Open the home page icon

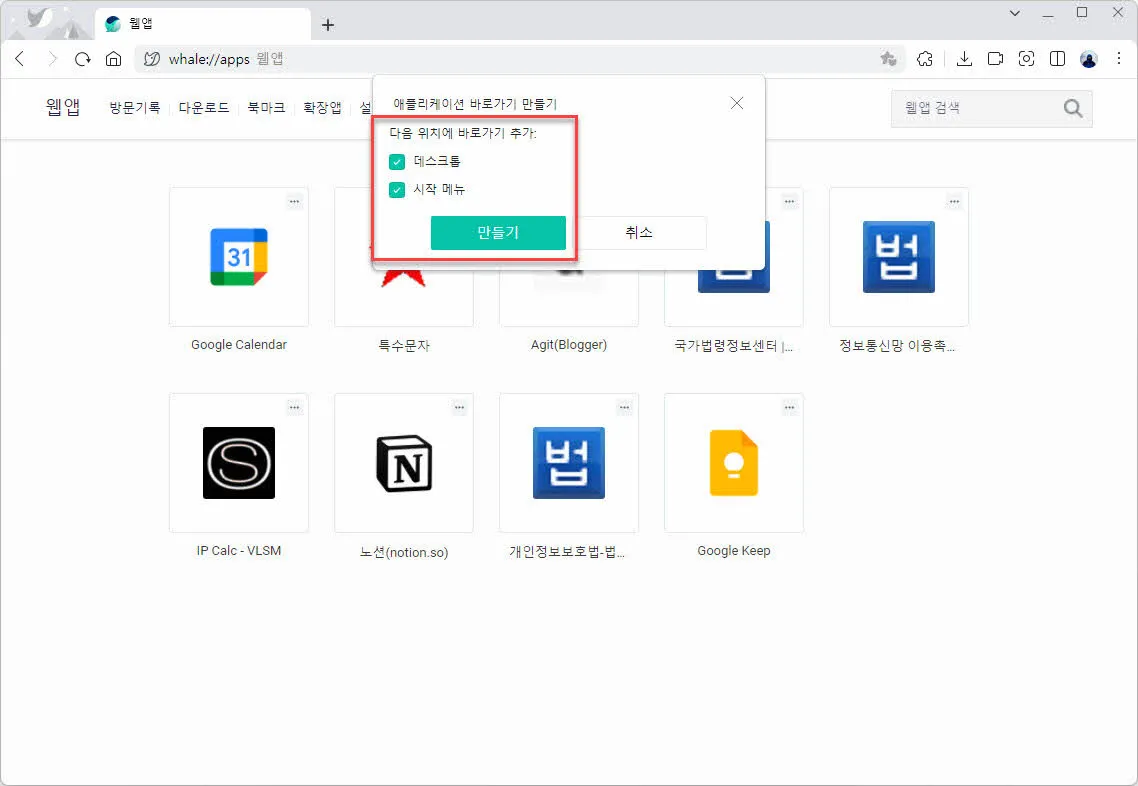click(x=113, y=59)
